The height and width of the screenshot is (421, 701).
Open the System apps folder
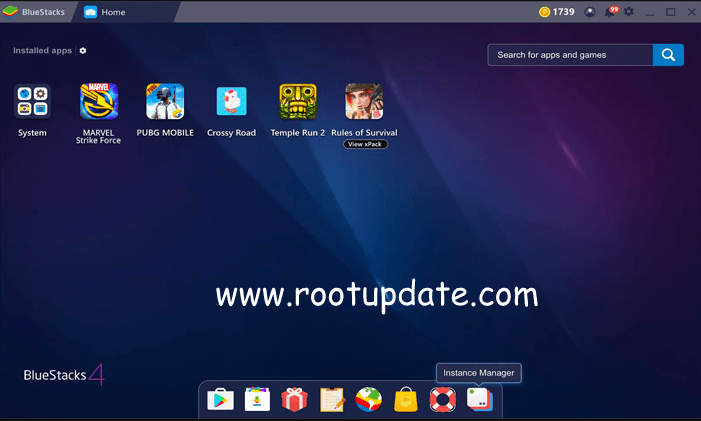click(32, 102)
